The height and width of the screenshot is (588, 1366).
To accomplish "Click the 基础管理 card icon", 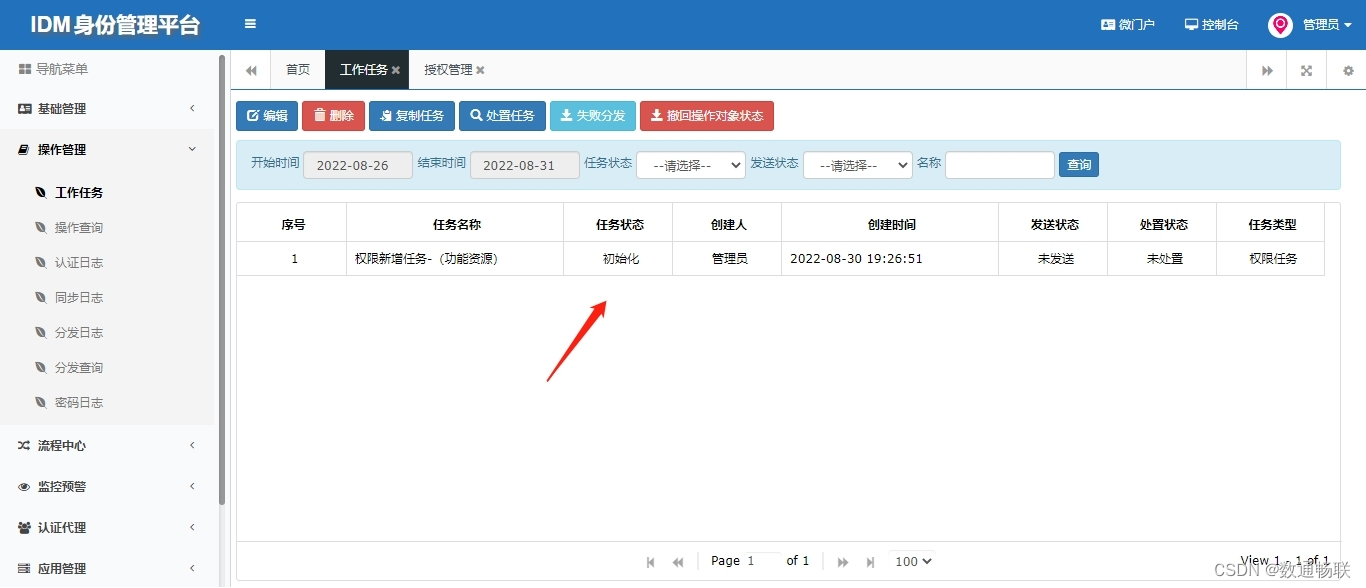I will pyautogui.click(x=25, y=109).
